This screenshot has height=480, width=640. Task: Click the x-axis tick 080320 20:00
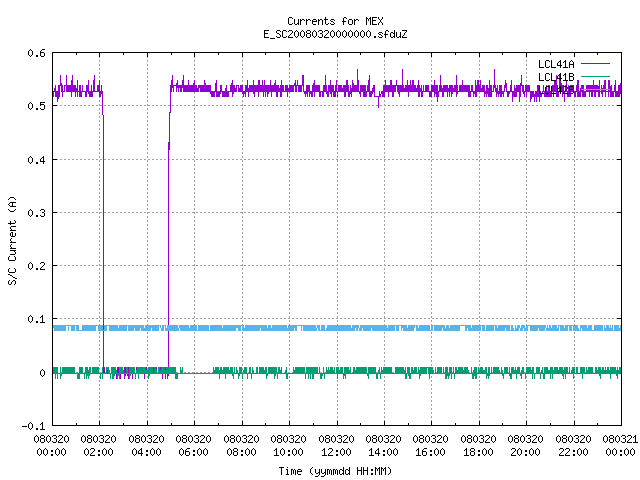[x=526, y=445]
